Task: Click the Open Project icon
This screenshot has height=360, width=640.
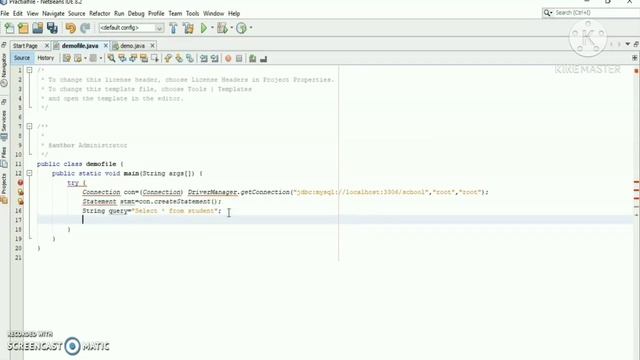Action: click(x=38, y=28)
